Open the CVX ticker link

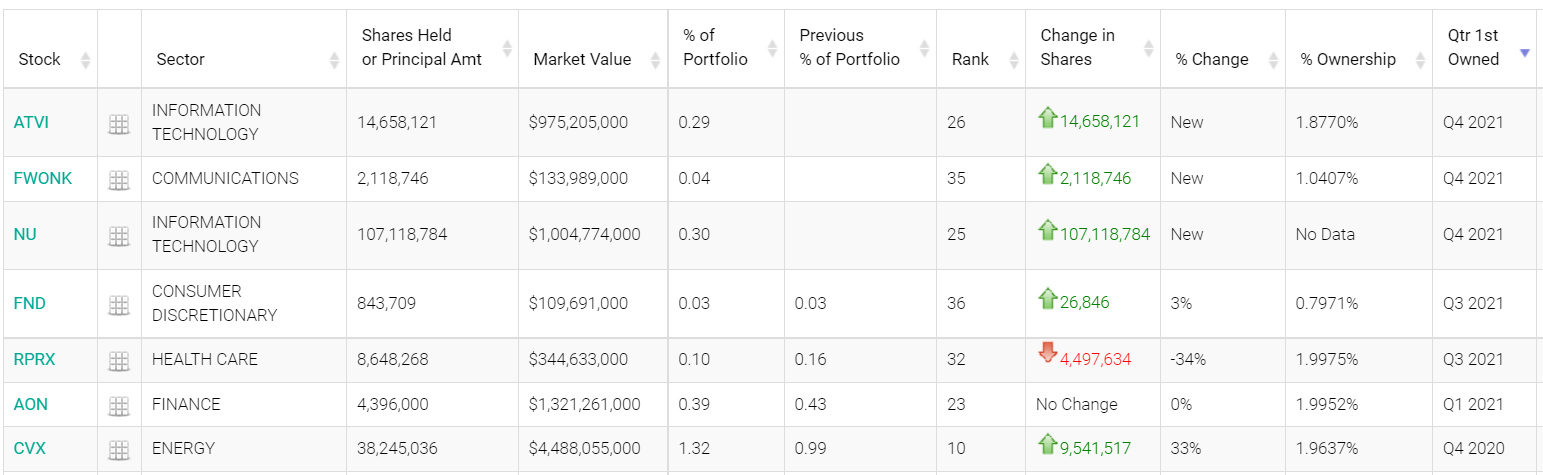pyautogui.click(x=30, y=448)
